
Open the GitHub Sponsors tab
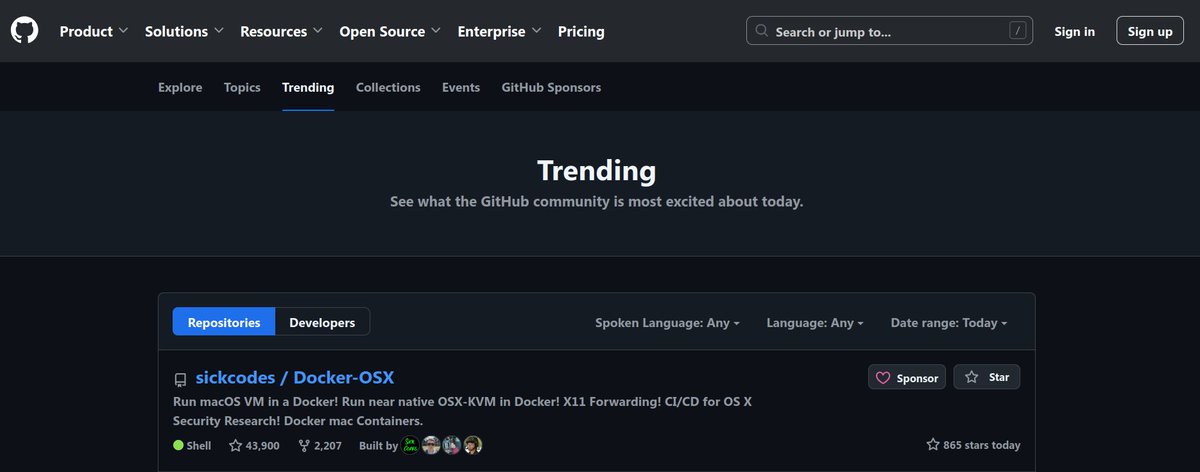[x=551, y=88]
